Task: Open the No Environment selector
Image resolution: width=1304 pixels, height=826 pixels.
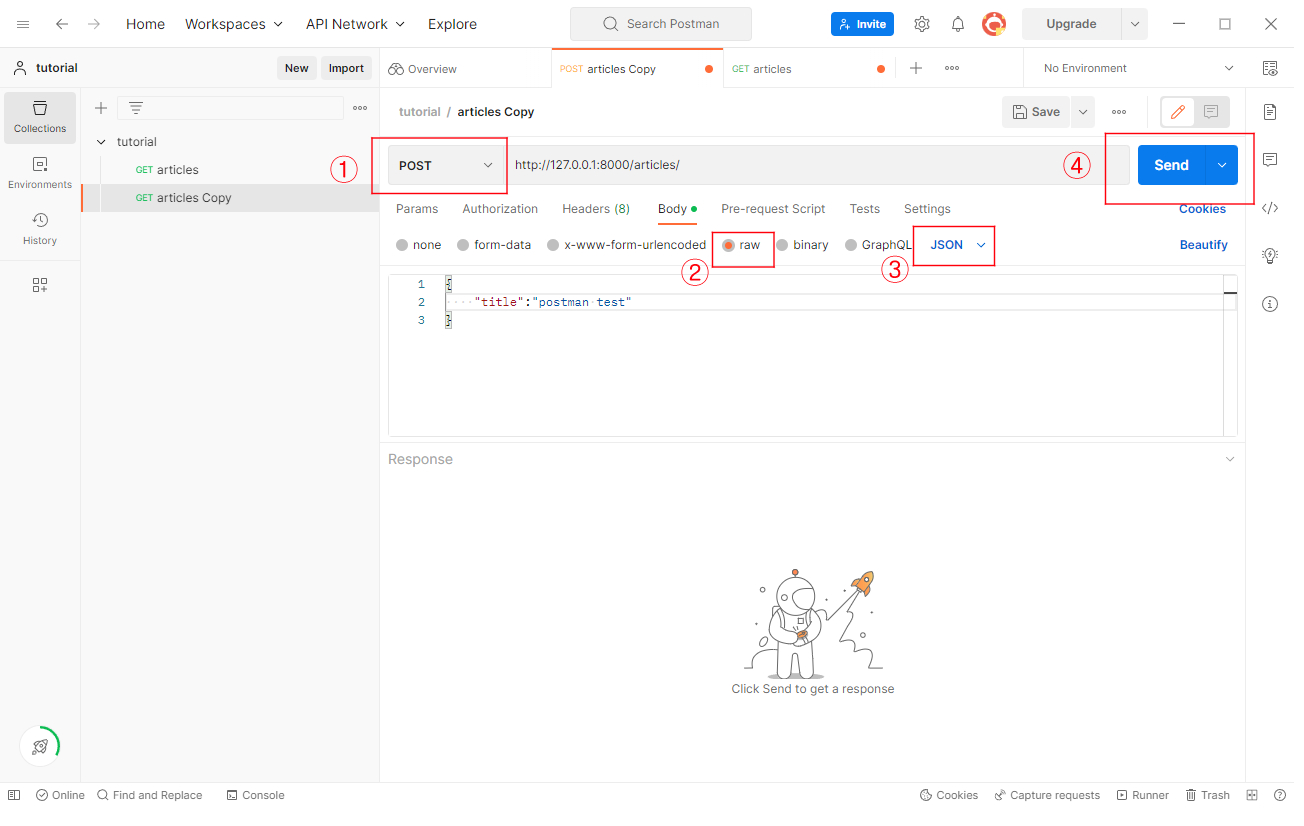Action: pos(1138,68)
